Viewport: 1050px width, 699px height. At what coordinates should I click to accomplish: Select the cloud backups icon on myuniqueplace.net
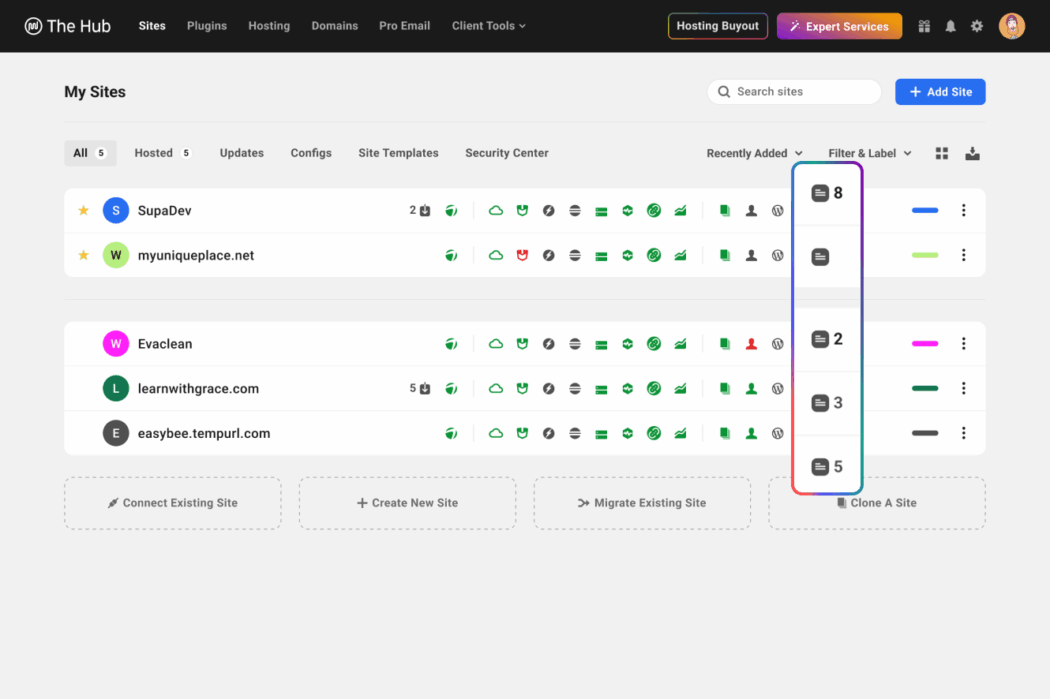pos(495,255)
